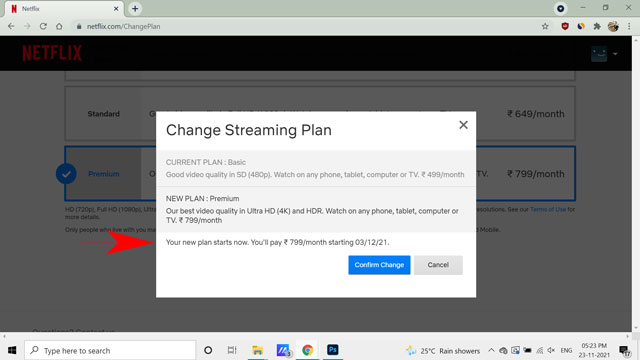Viewport: 640px width, 360px height.
Task: Open File Explorer from taskbar
Action: pyautogui.click(x=257, y=350)
